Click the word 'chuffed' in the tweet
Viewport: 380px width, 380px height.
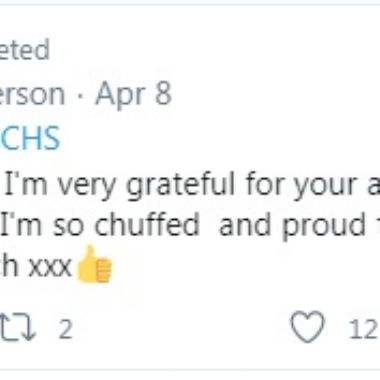pos(146,225)
